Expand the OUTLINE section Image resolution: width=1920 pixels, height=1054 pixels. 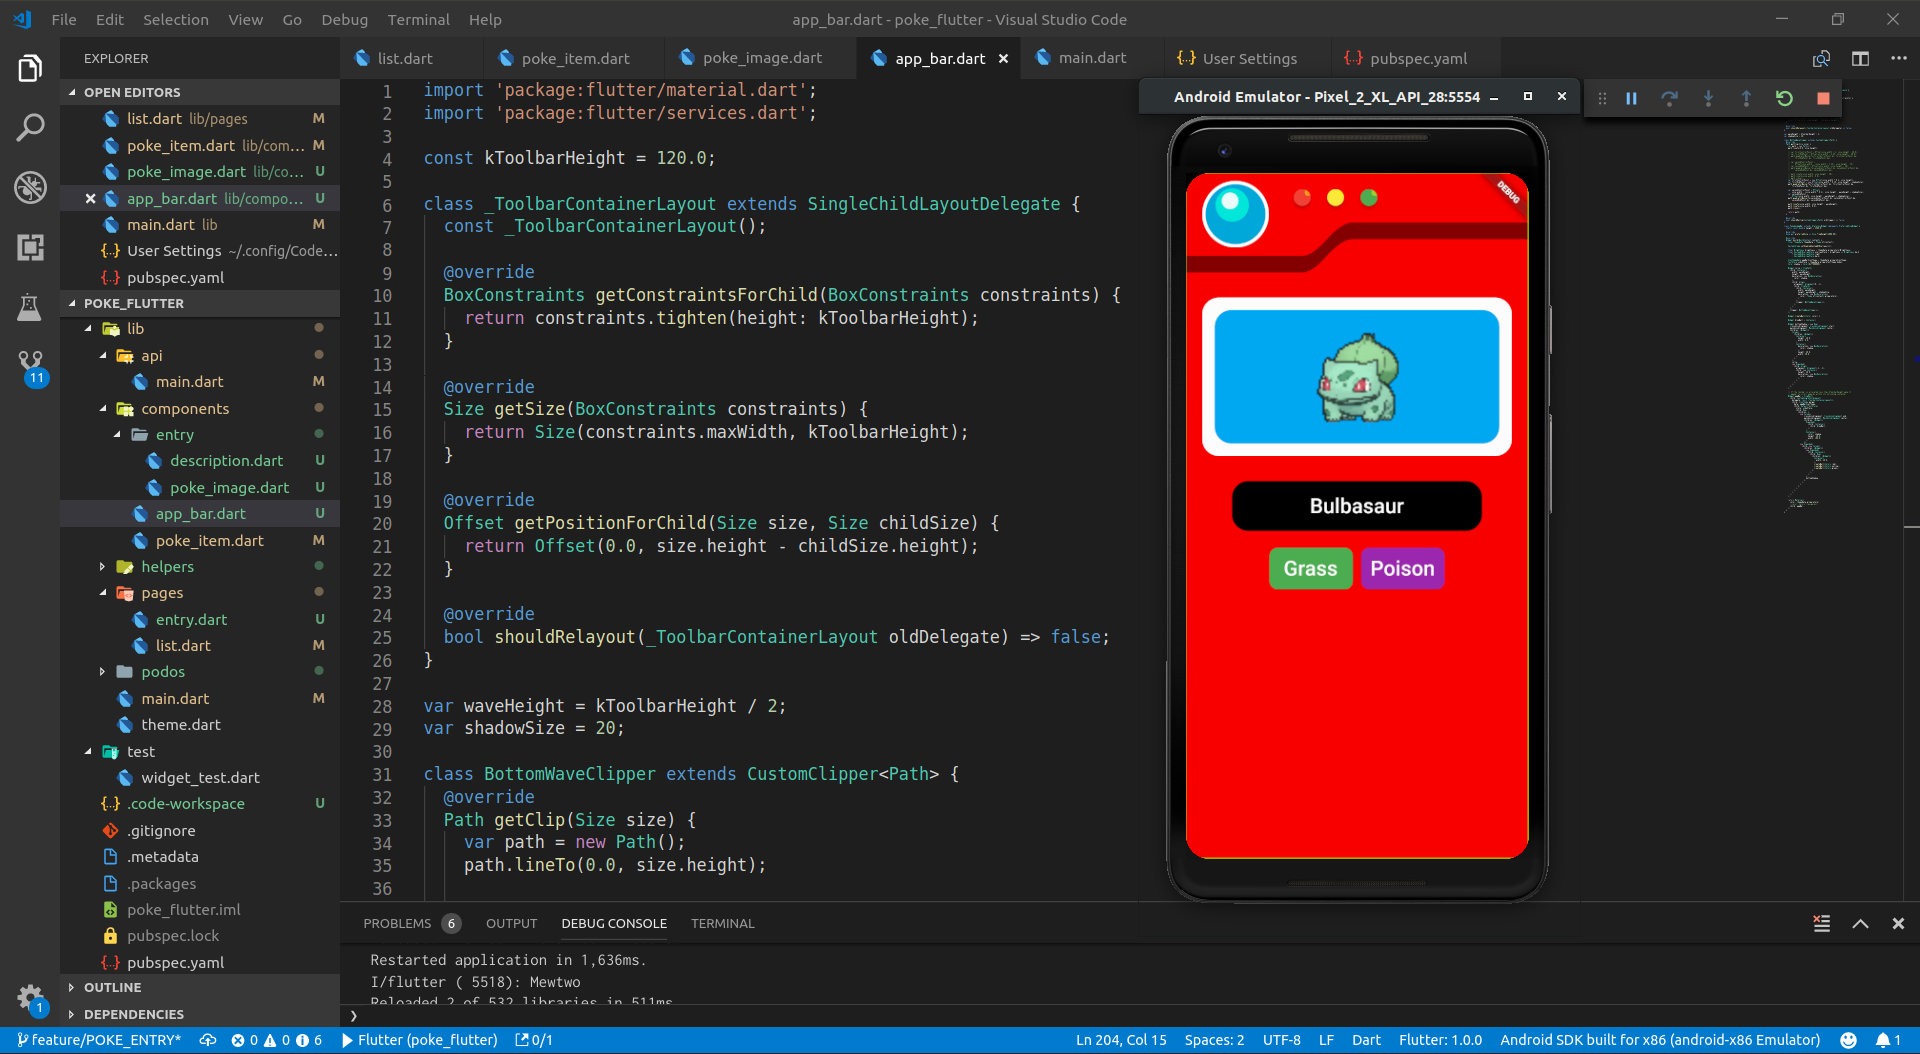200,987
